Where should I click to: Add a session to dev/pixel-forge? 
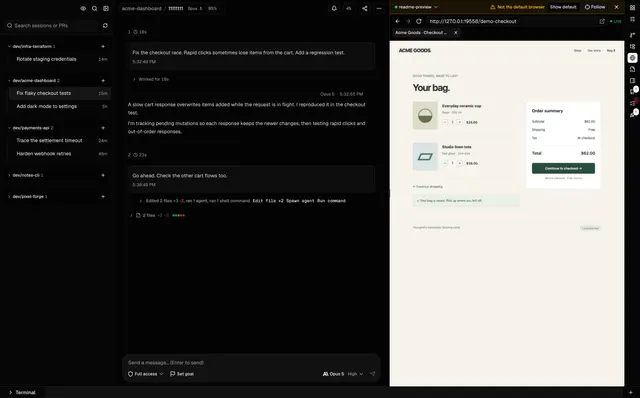tap(103, 197)
